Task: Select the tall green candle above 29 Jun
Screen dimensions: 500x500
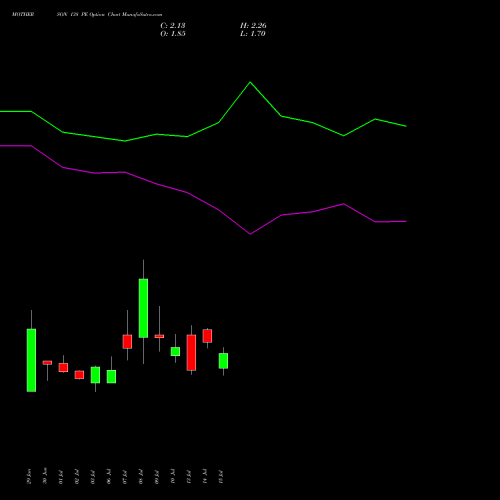Action: pyautogui.click(x=31, y=360)
